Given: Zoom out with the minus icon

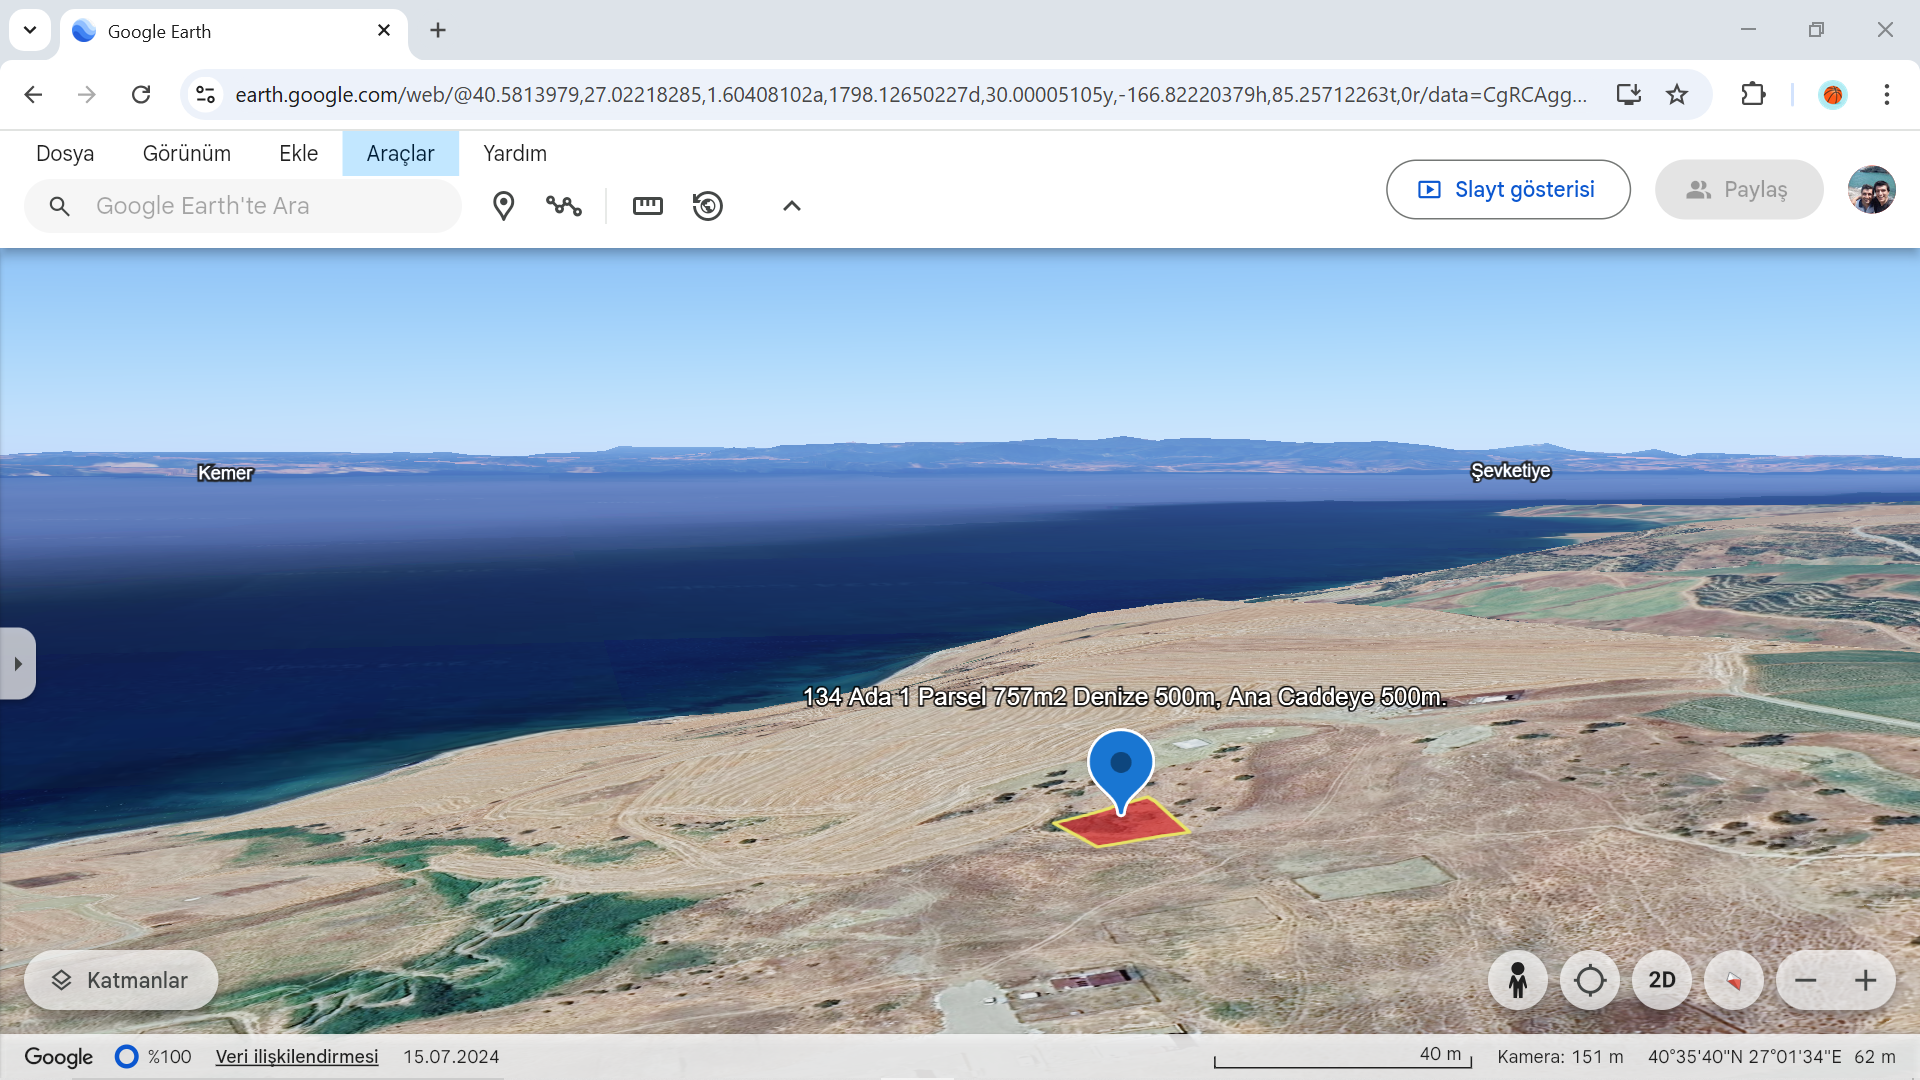Looking at the screenshot, I should [1805, 980].
